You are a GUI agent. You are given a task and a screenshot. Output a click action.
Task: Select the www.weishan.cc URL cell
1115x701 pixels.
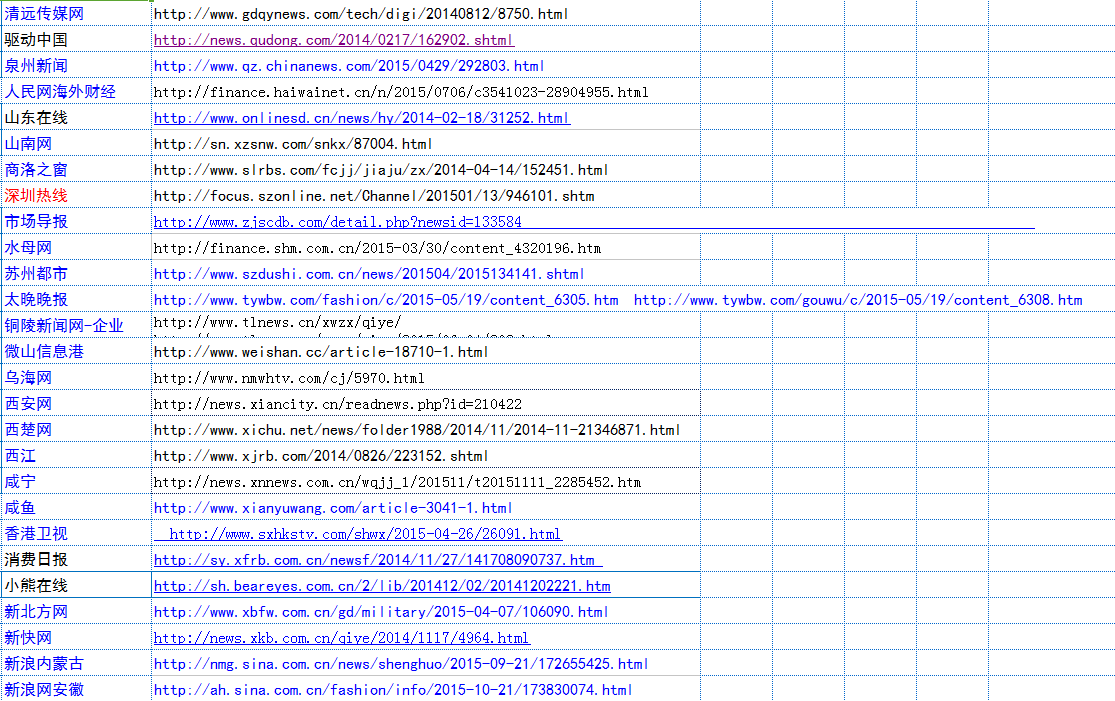tap(426, 352)
